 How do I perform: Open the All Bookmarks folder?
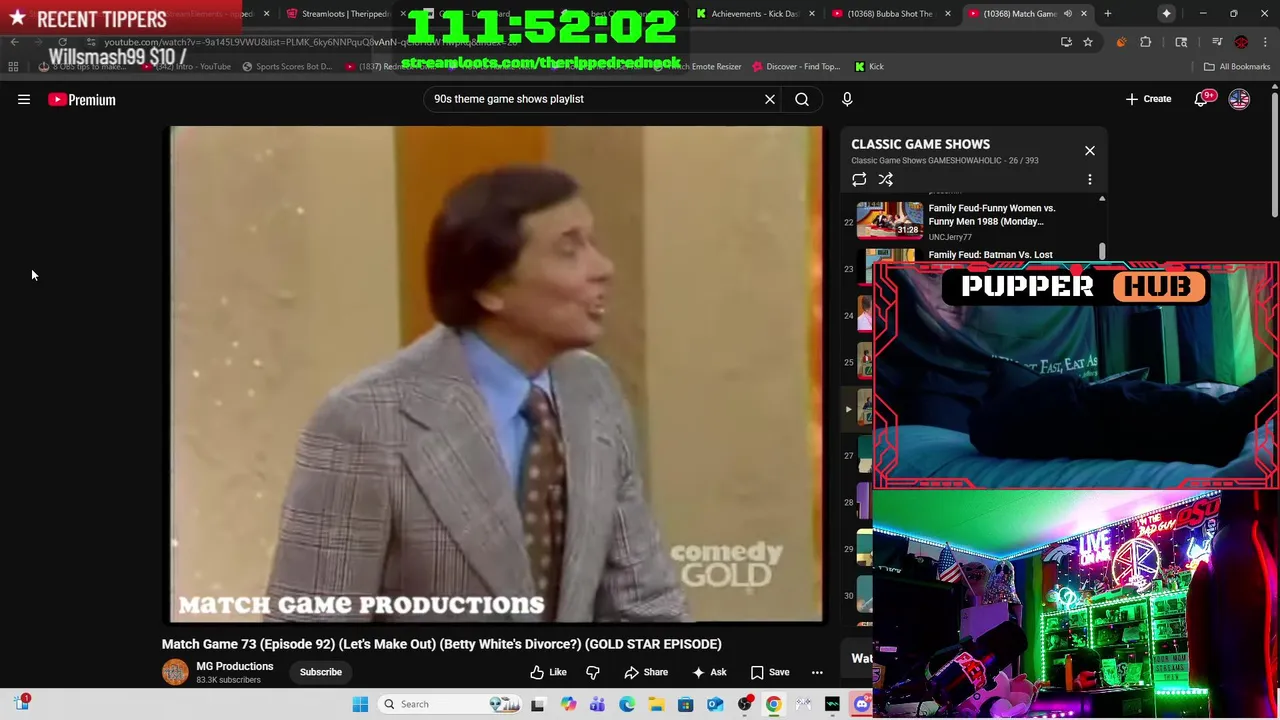[x=1237, y=67]
